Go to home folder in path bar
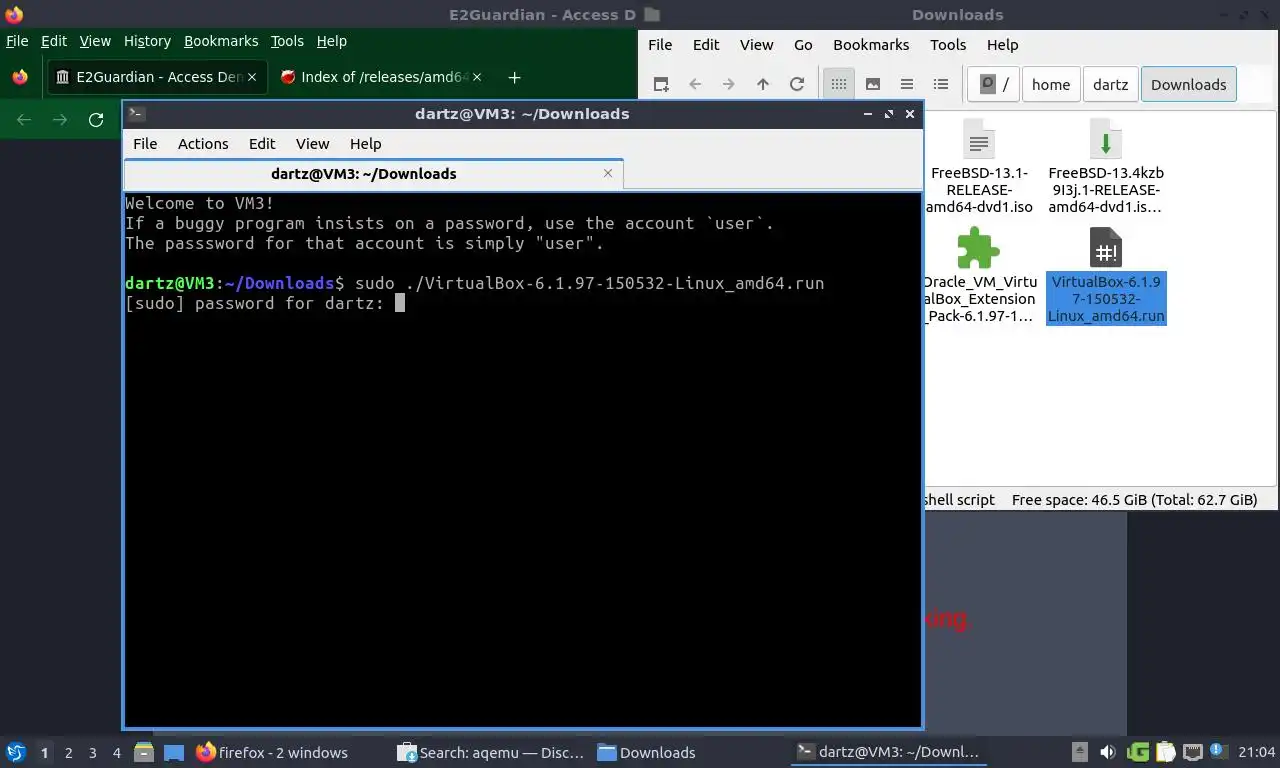 [x=1051, y=85]
